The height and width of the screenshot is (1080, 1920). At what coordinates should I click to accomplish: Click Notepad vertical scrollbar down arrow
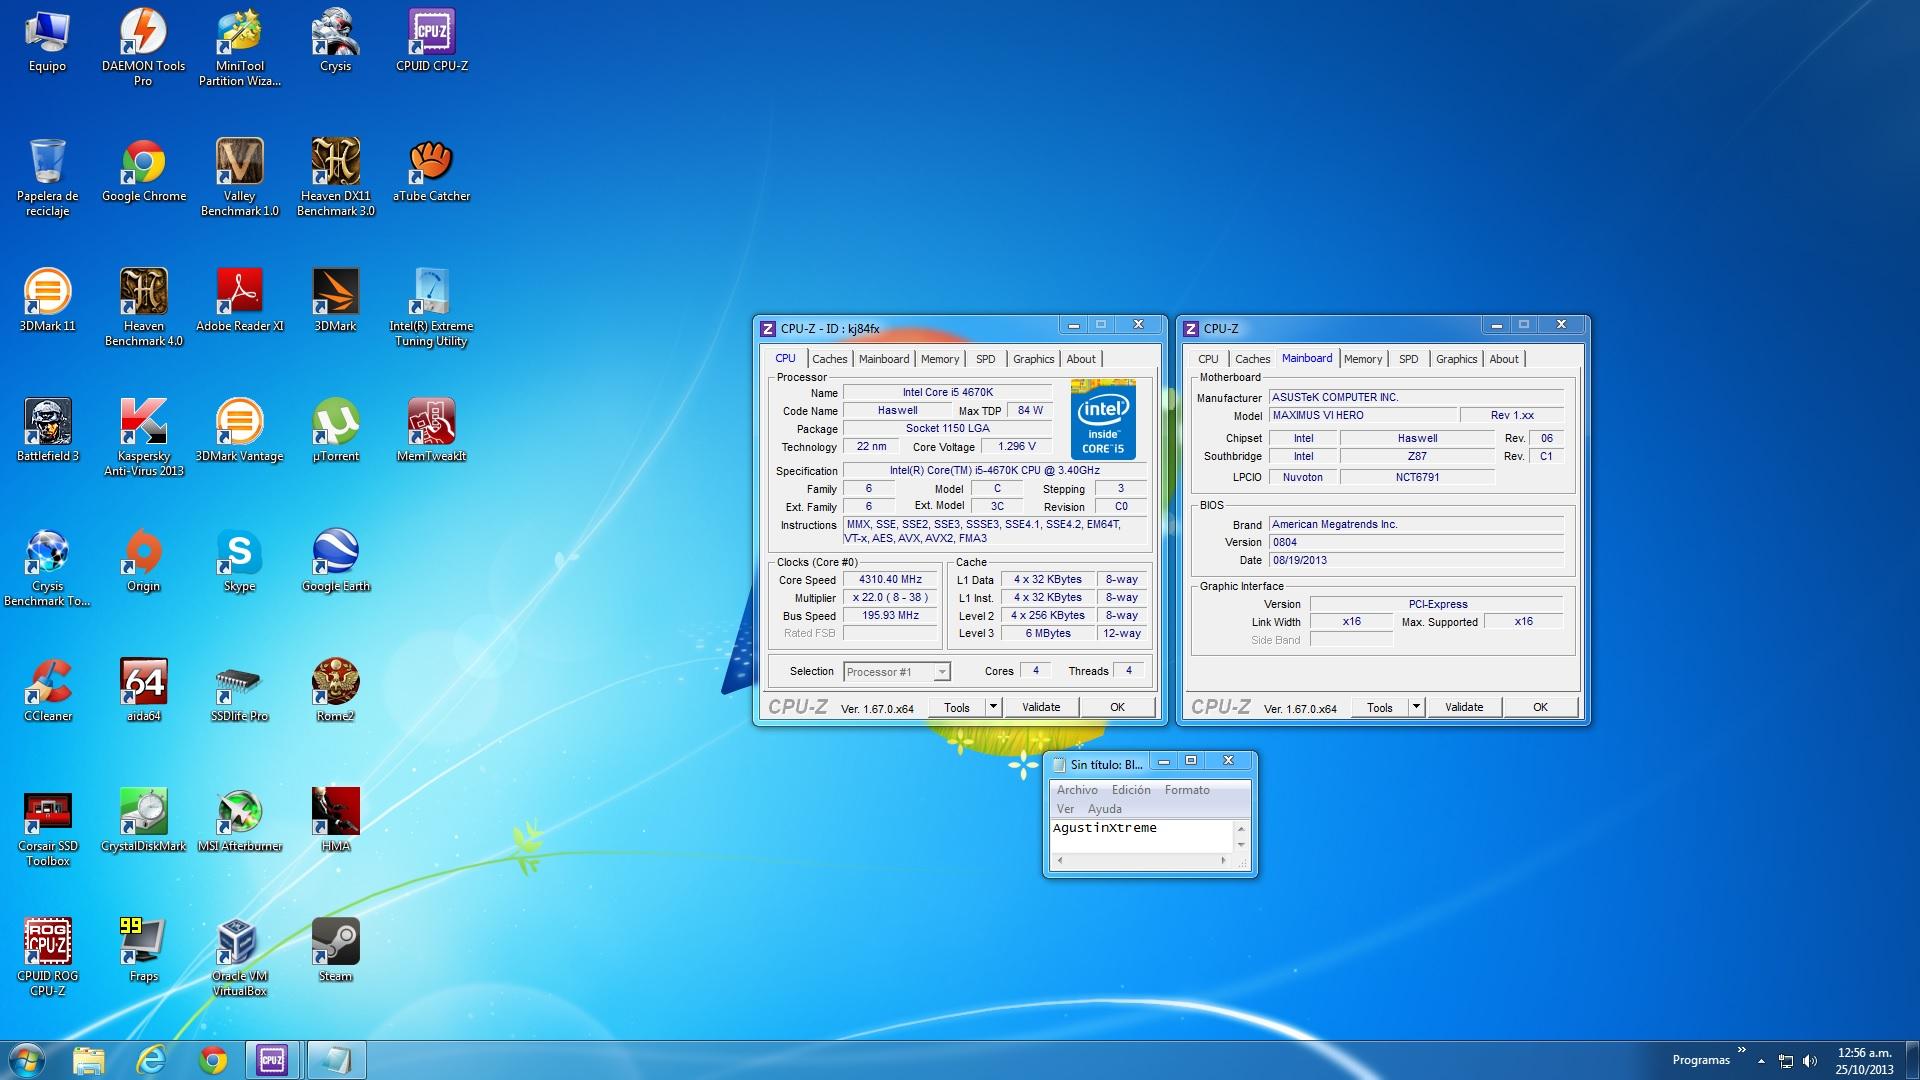click(1241, 845)
